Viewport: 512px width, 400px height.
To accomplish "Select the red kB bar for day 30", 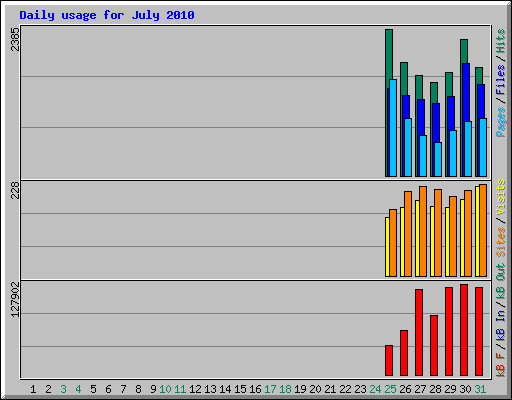I will pos(464,330).
